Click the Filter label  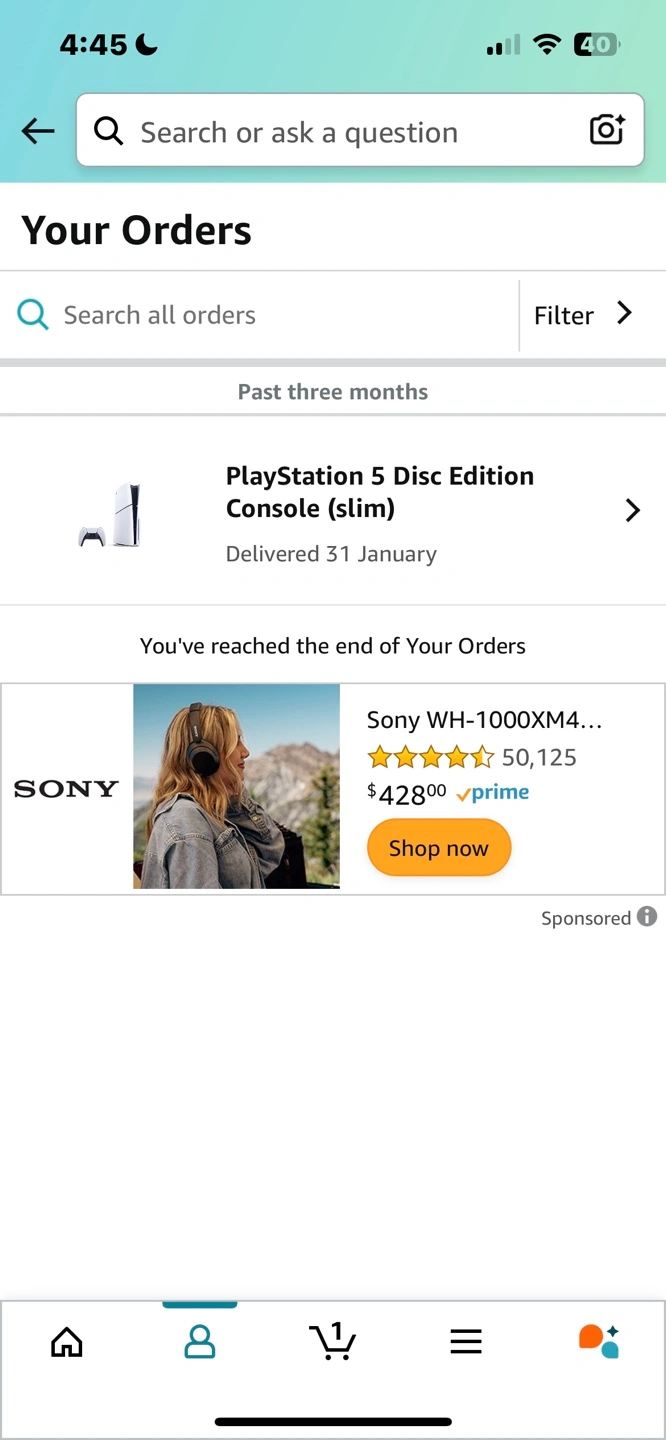click(x=563, y=316)
